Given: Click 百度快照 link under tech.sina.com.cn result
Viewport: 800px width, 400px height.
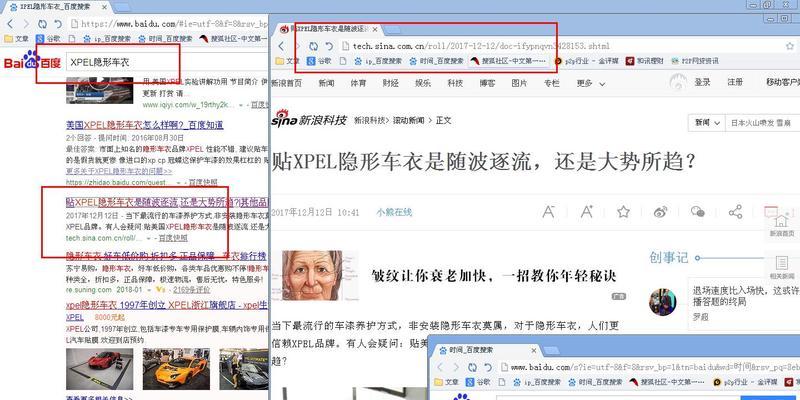Looking at the screenshot, I should tap(173, 238).
